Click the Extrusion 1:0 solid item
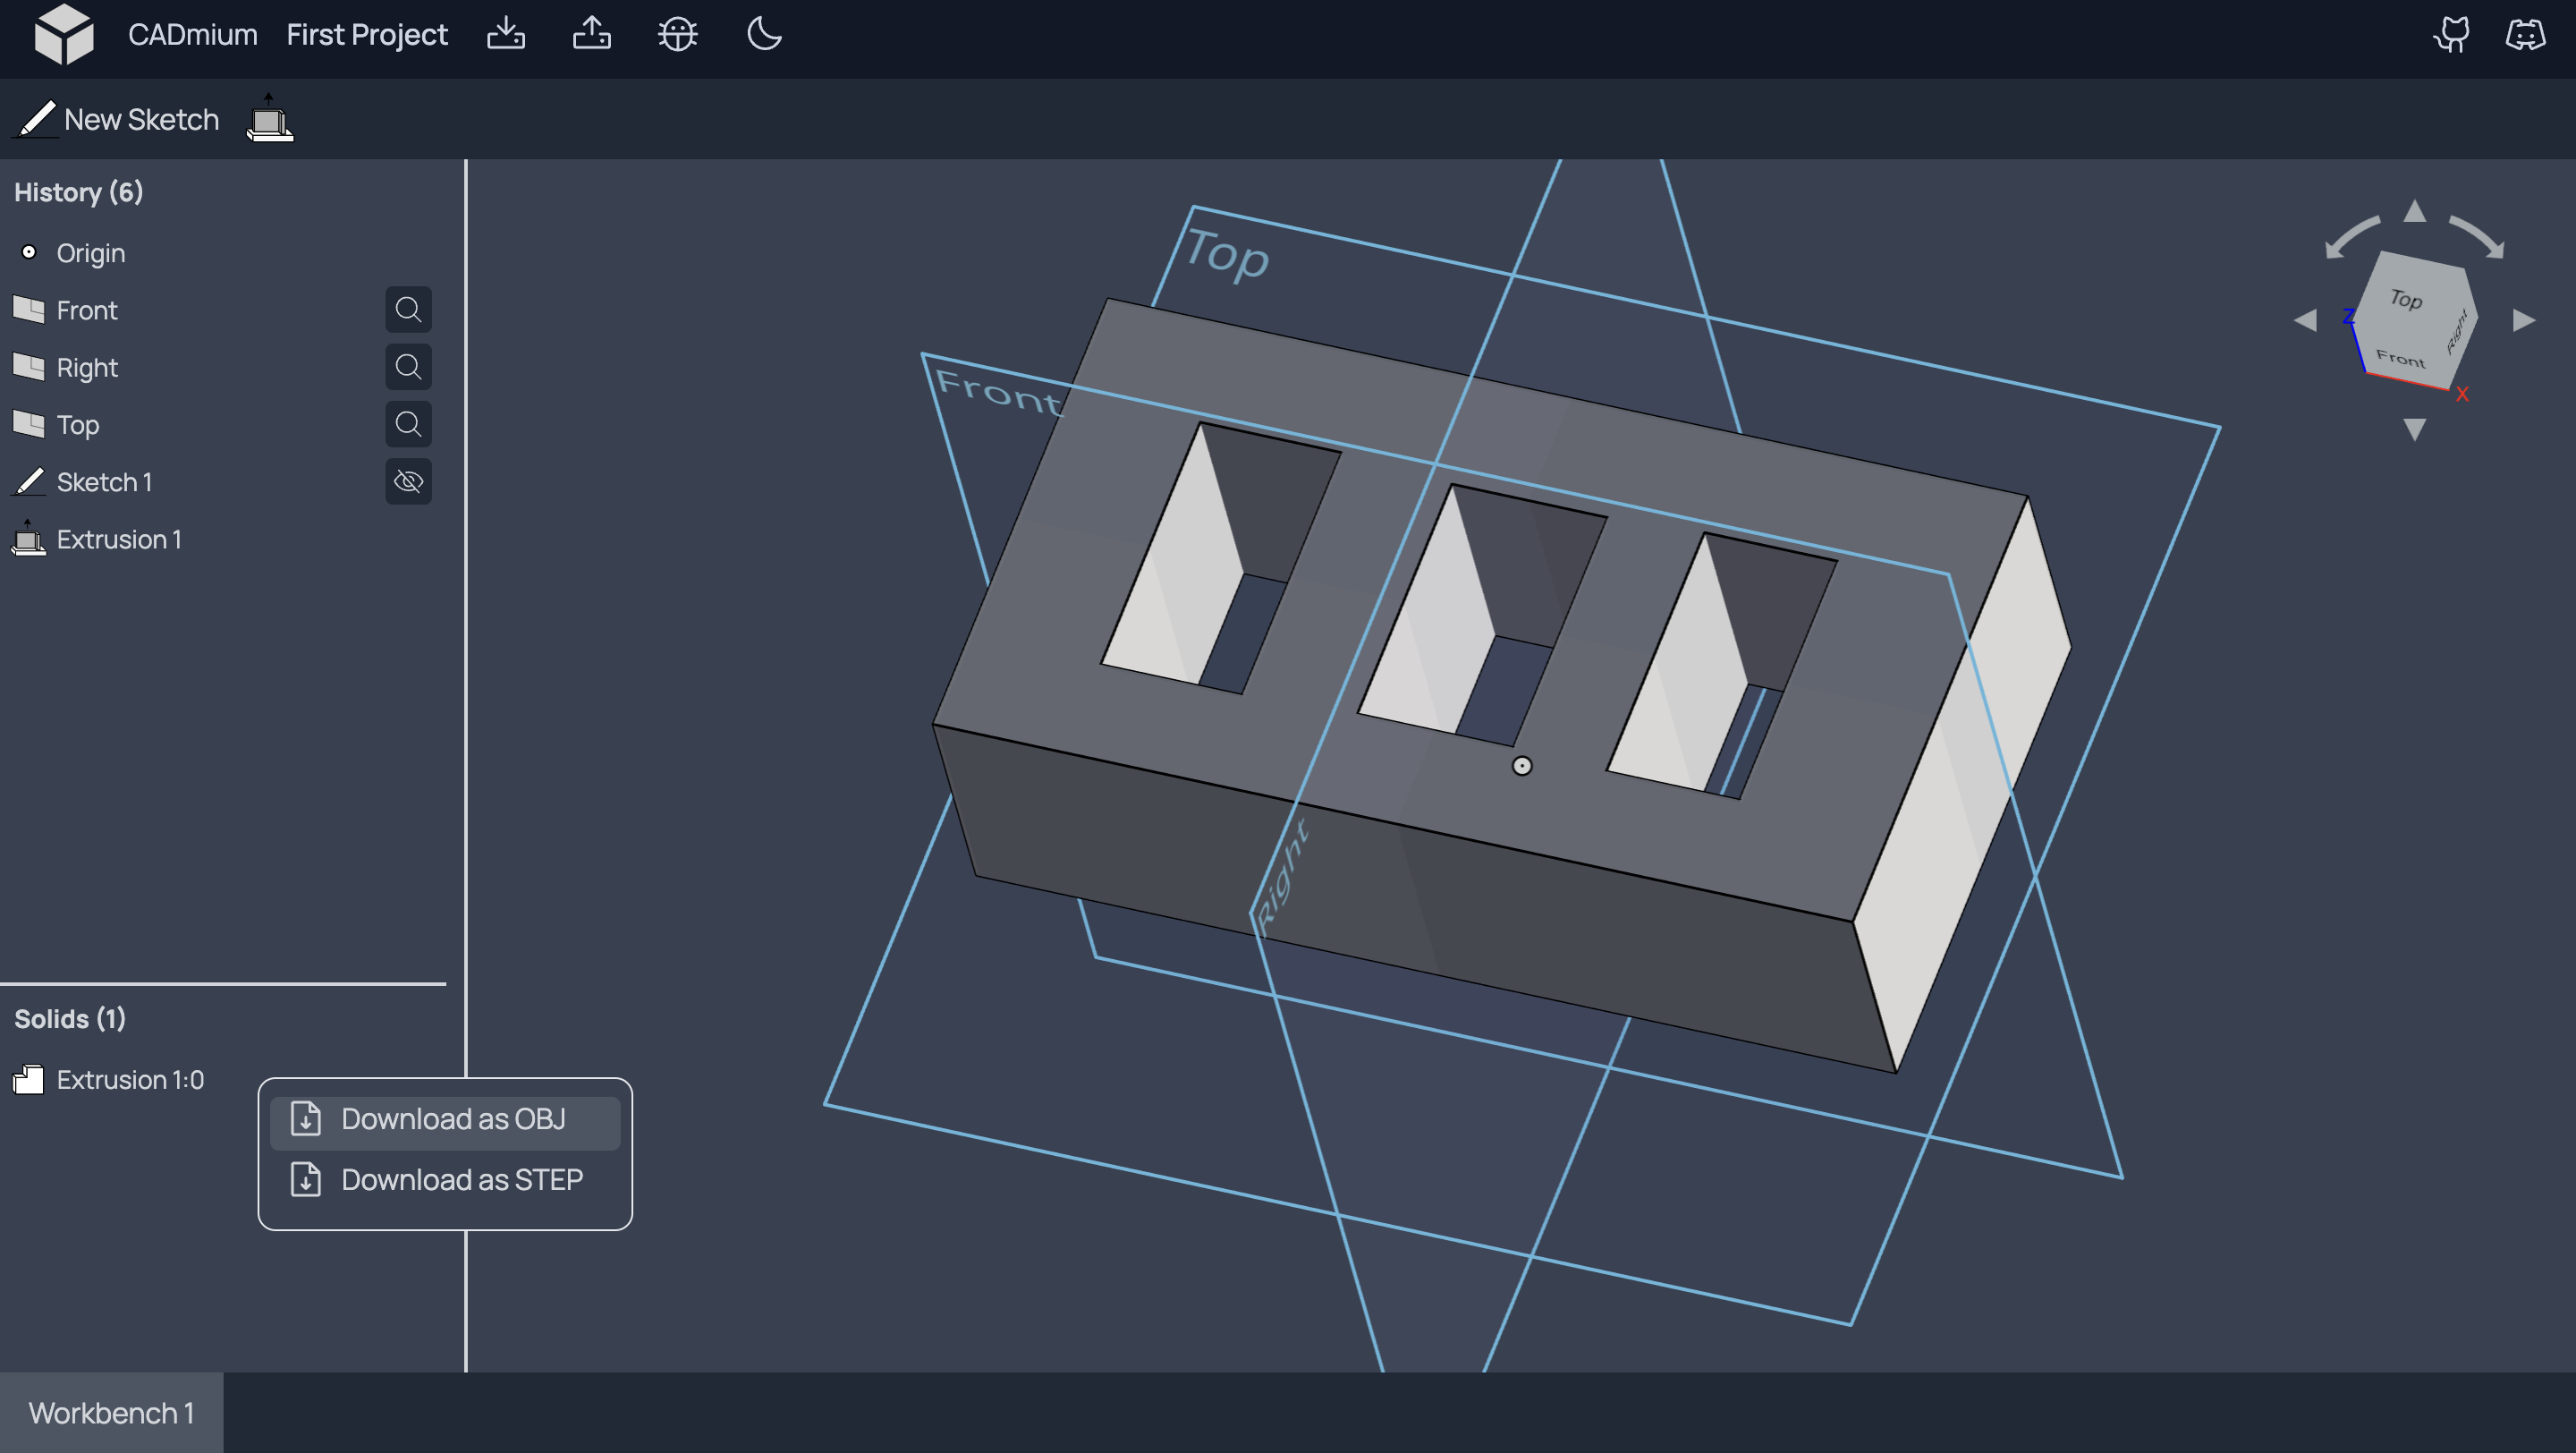This screenshot has height=1453, width=2576. pos(129,1078)
